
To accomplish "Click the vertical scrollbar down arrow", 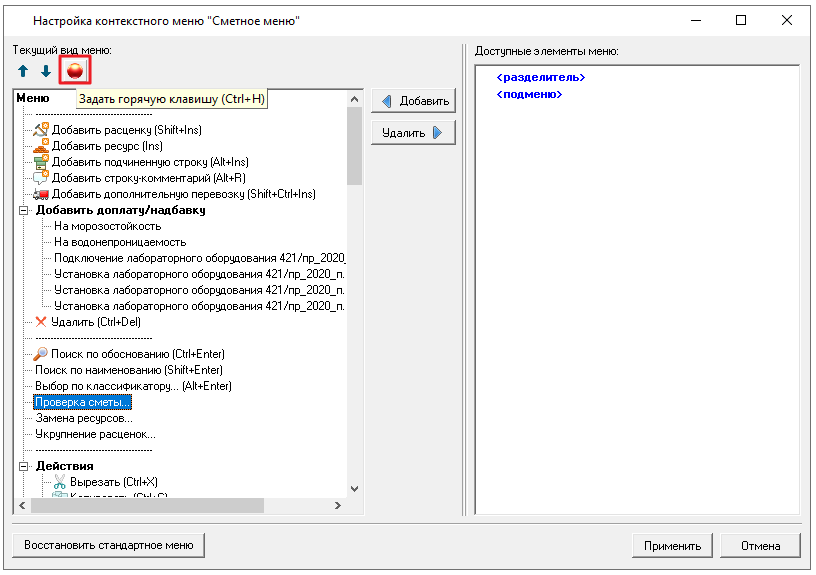I will (x=354, y=488).
